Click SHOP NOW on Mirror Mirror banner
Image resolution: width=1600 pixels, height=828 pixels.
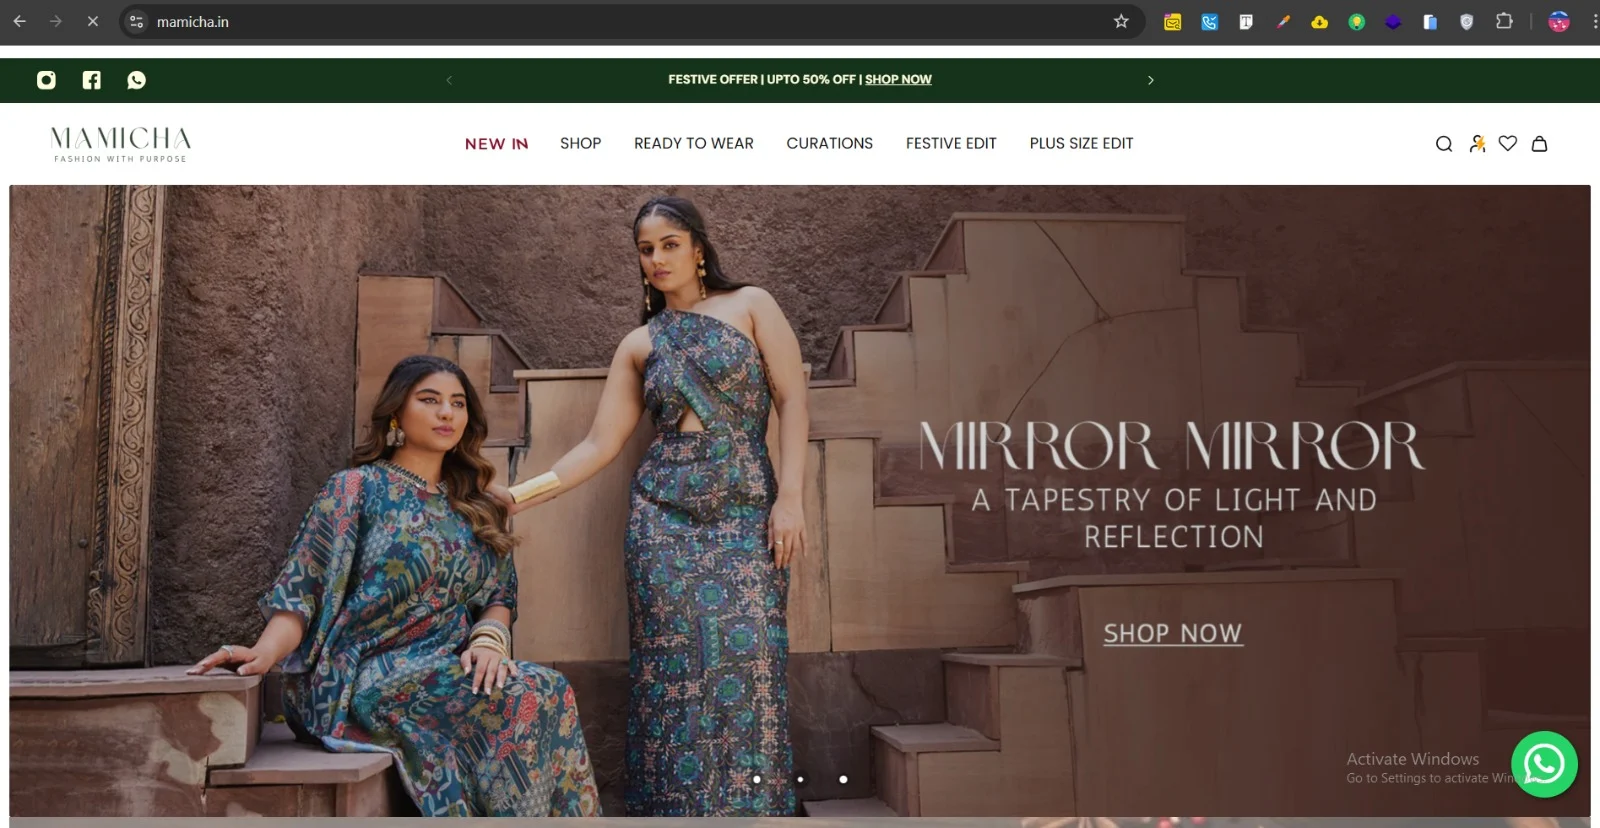(1173, 634)
